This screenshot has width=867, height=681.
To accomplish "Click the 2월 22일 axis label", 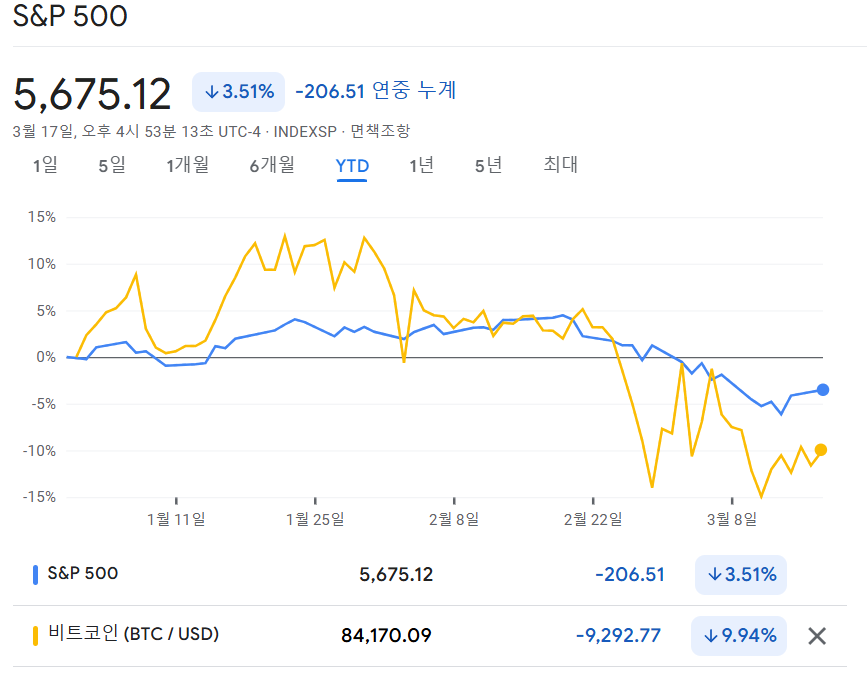I will coord(593,519).
